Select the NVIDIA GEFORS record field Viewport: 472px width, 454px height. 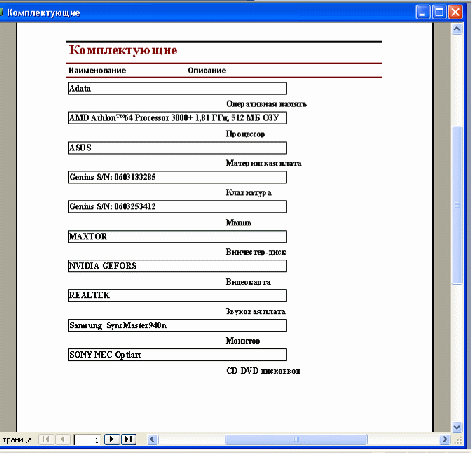(177, 266)
